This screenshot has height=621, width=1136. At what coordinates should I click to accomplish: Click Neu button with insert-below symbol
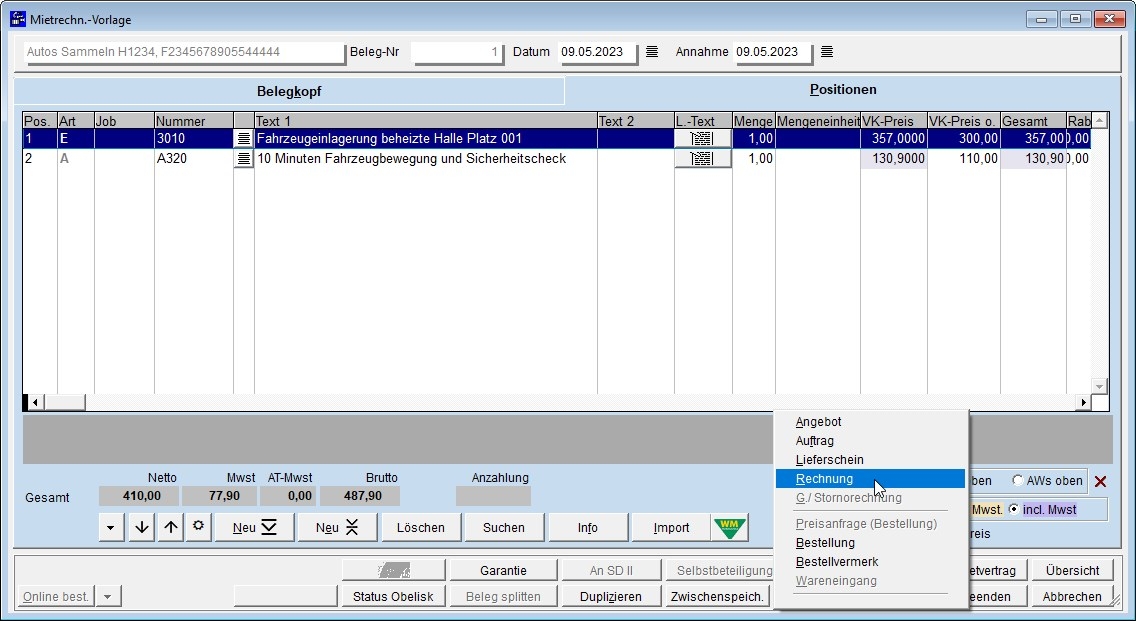[x=254, y=528]
